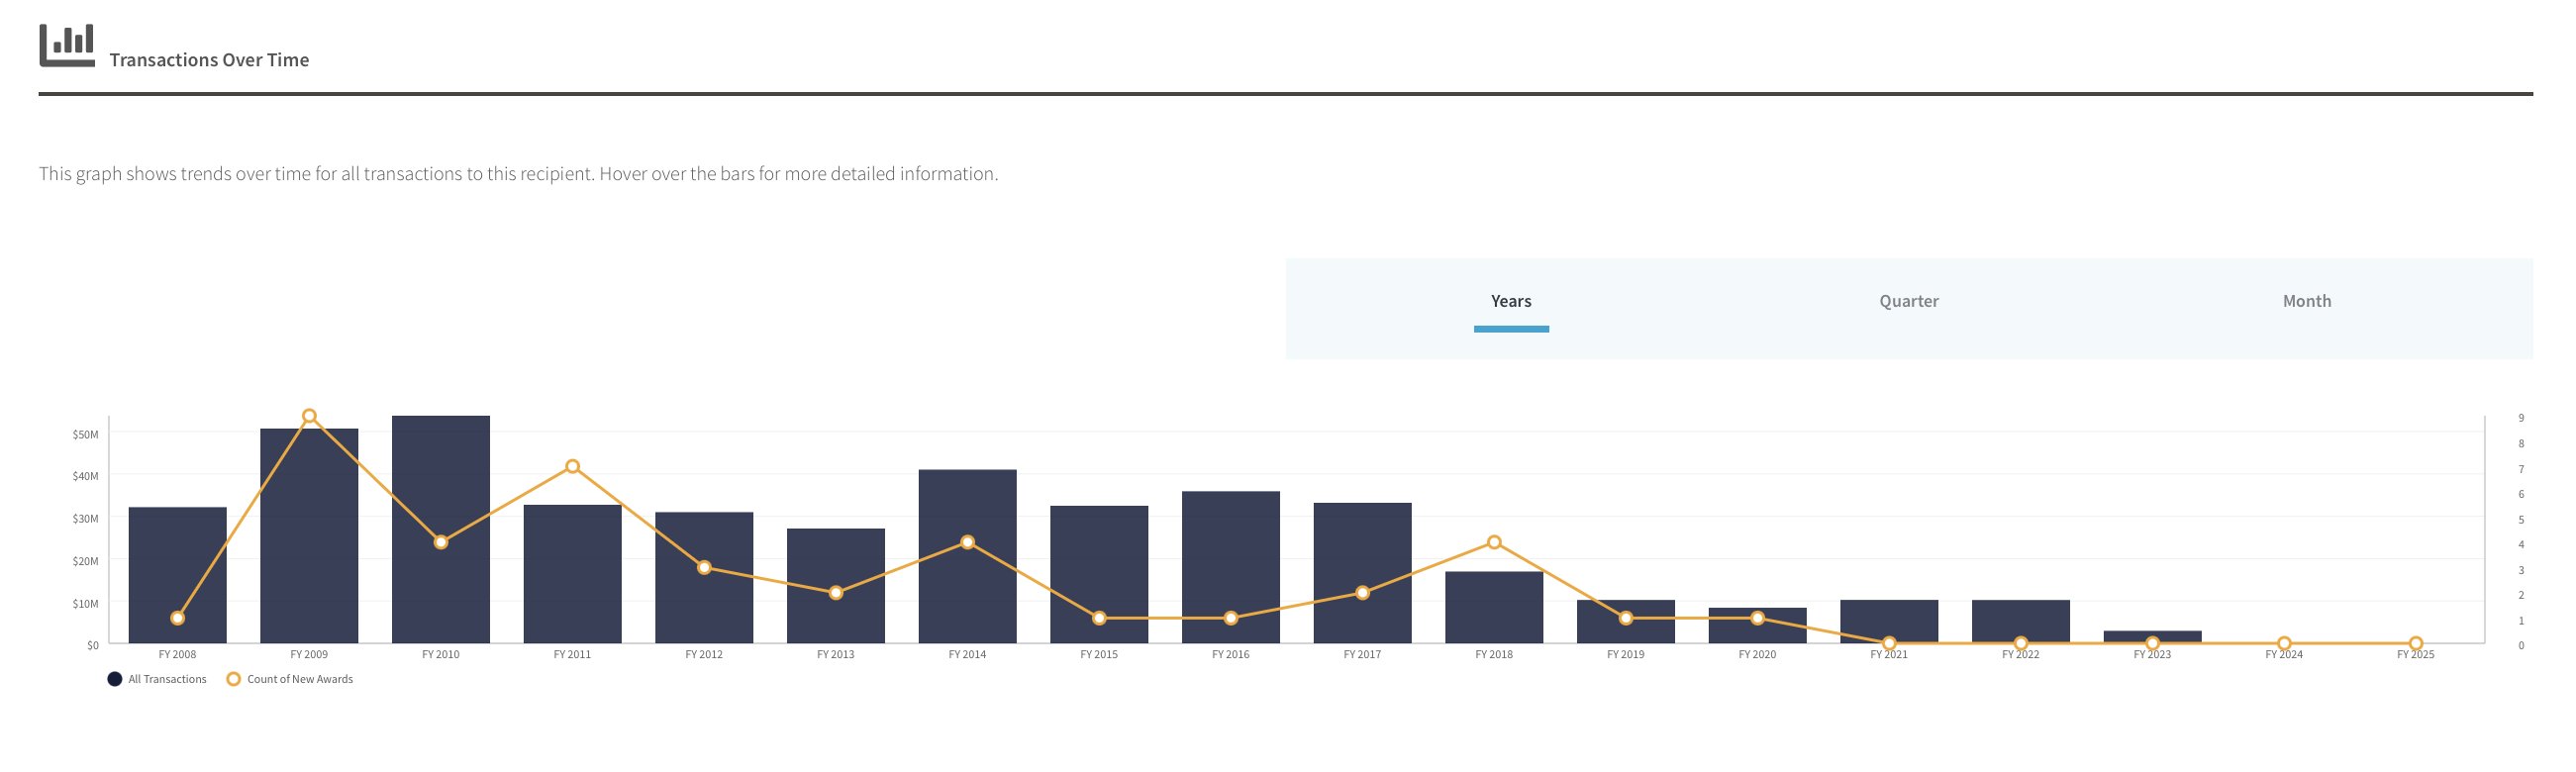
Task: Click the FY 2008 x-axis label
Action: pos(178,654)
